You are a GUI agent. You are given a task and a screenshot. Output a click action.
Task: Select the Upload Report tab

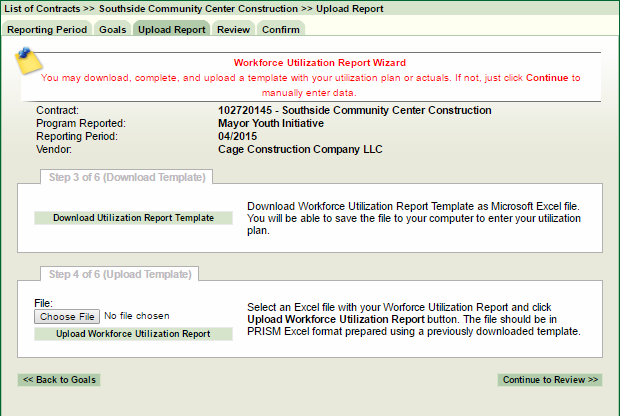click(171, 29)
